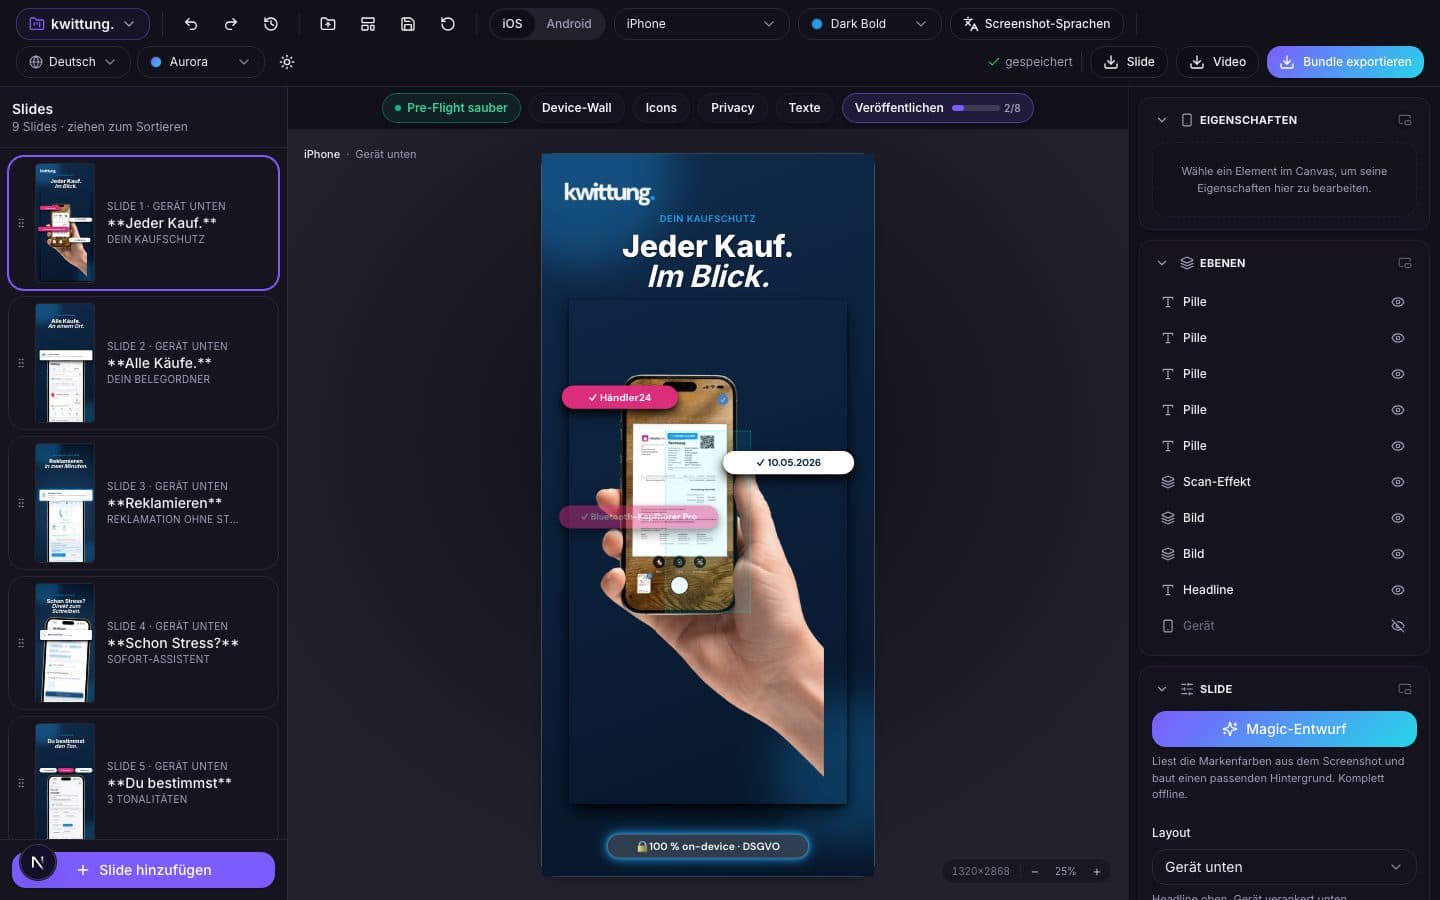Open the Privacy tab
The image size is (1440, 900).
pos(732,108)
